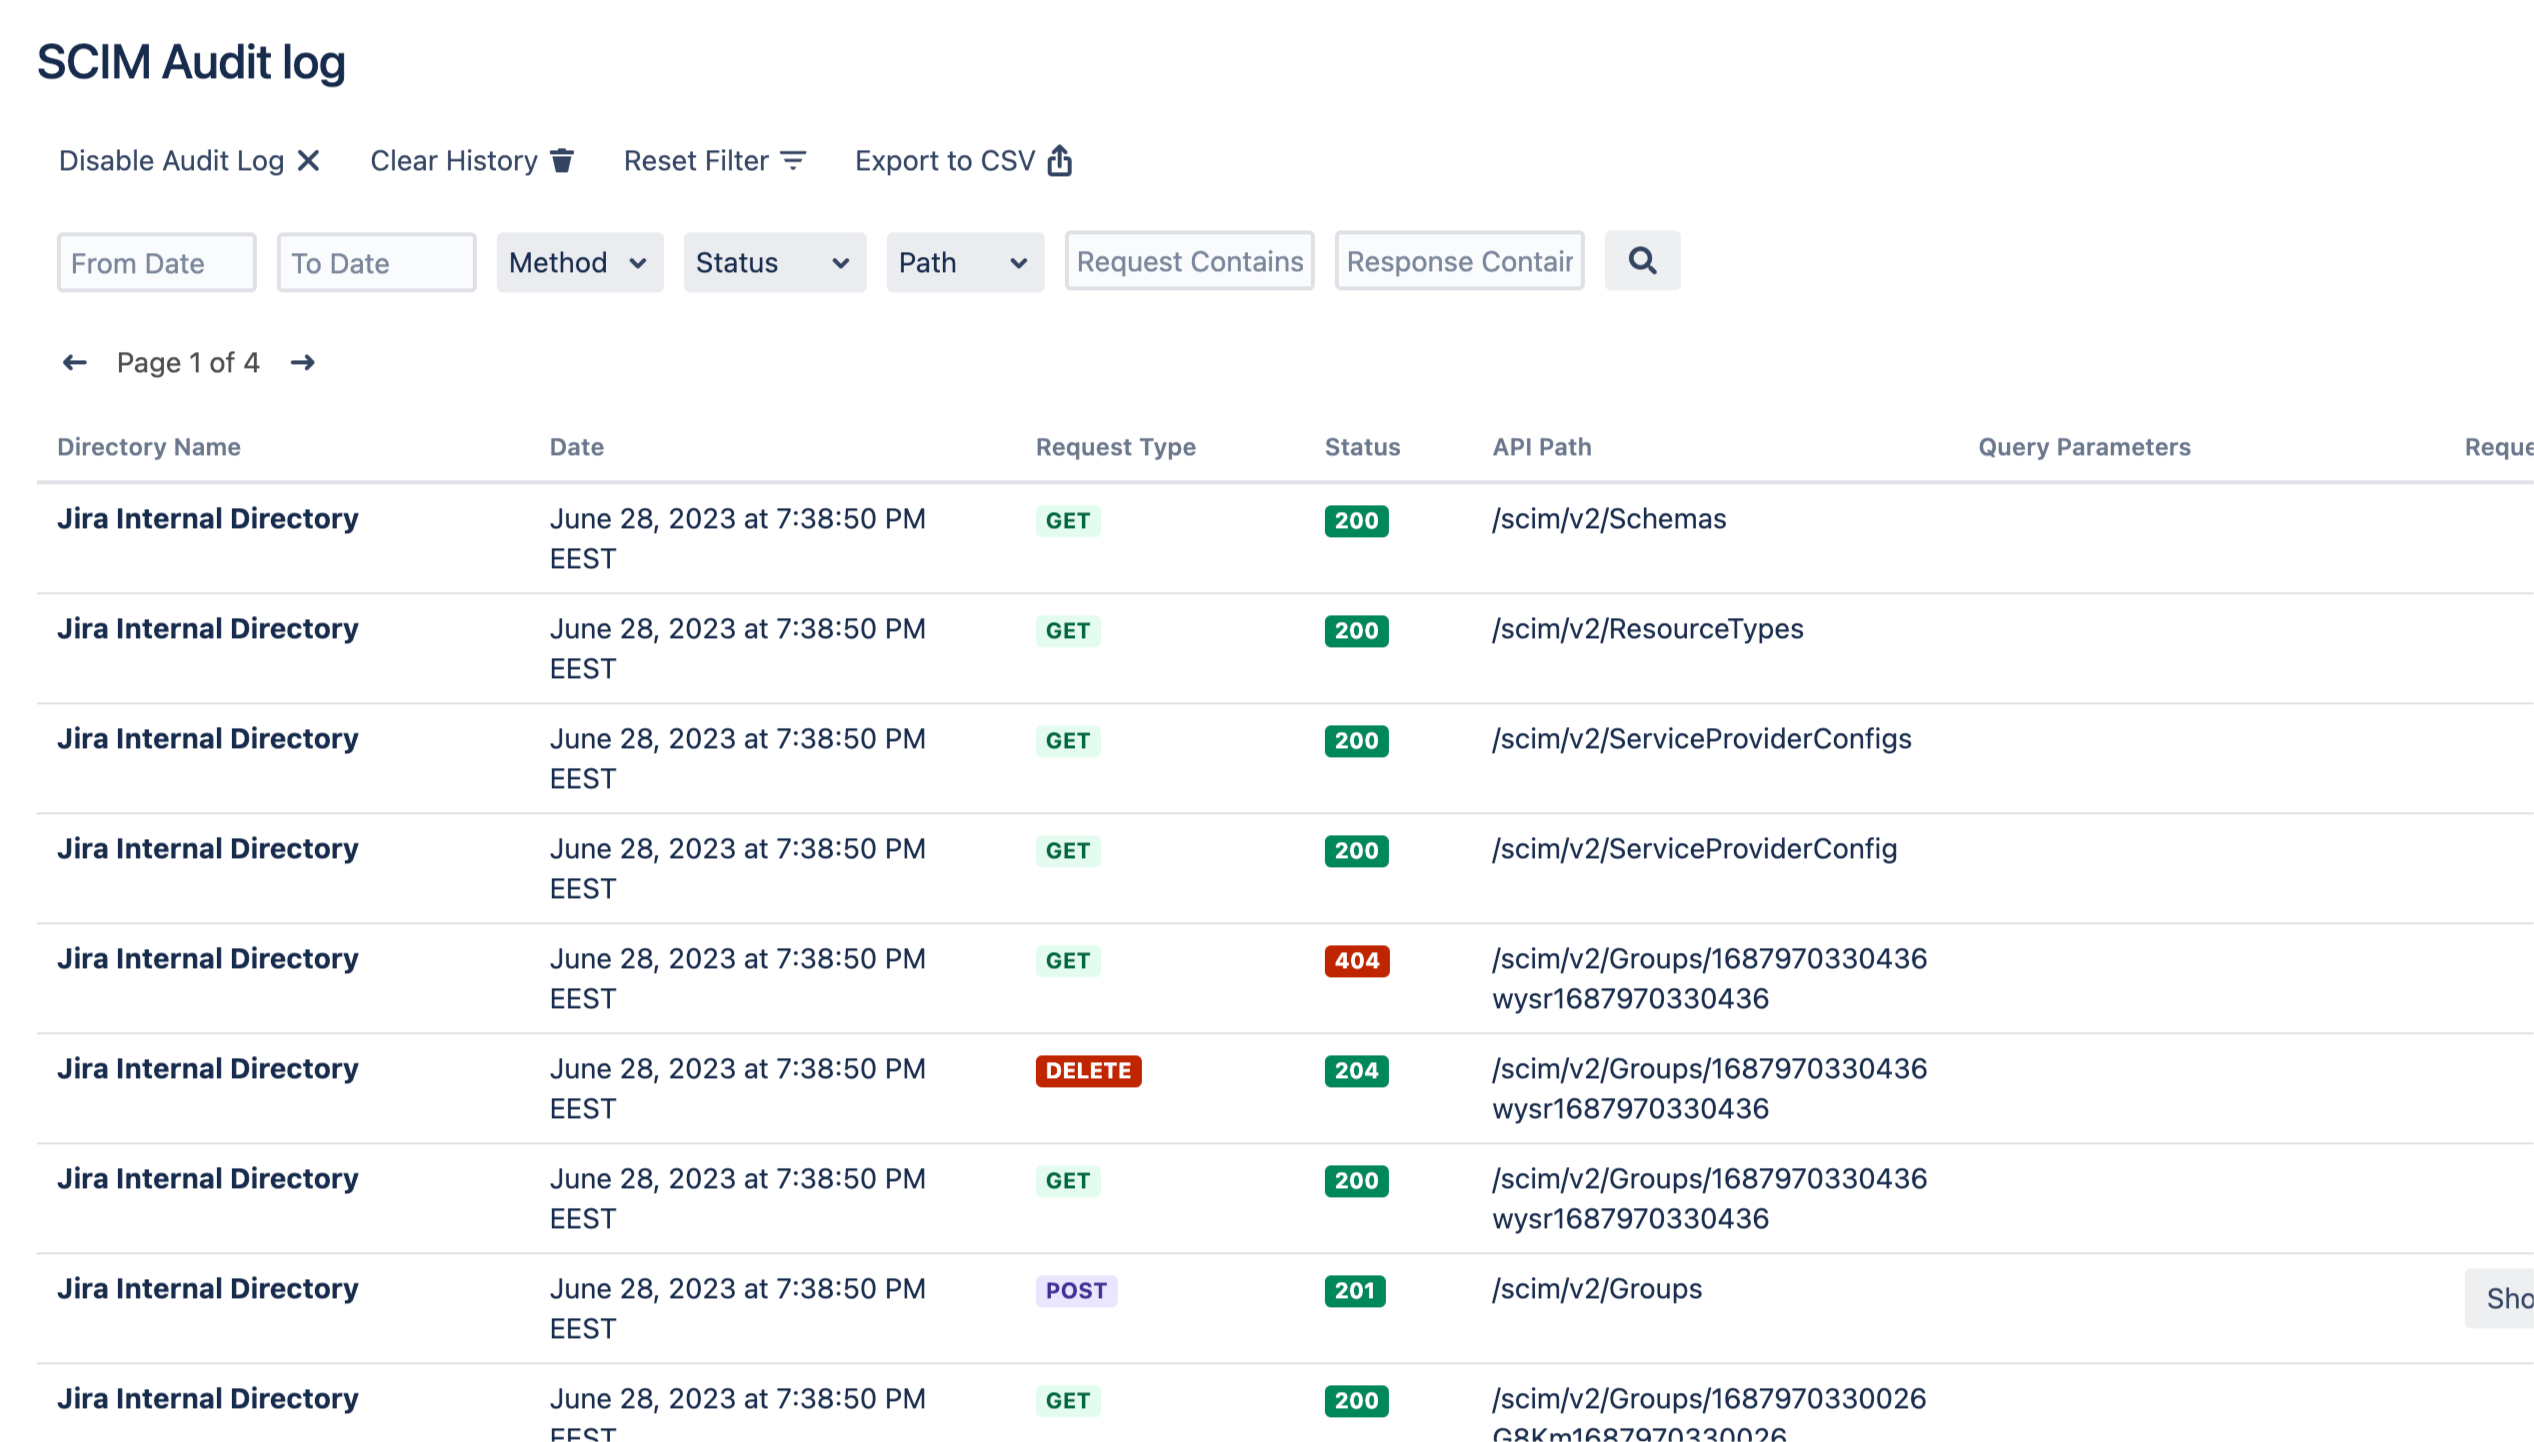2534x1442 pixels.
Task: Click the trash icon beside Clear History
Action: [x=562, y=161]
